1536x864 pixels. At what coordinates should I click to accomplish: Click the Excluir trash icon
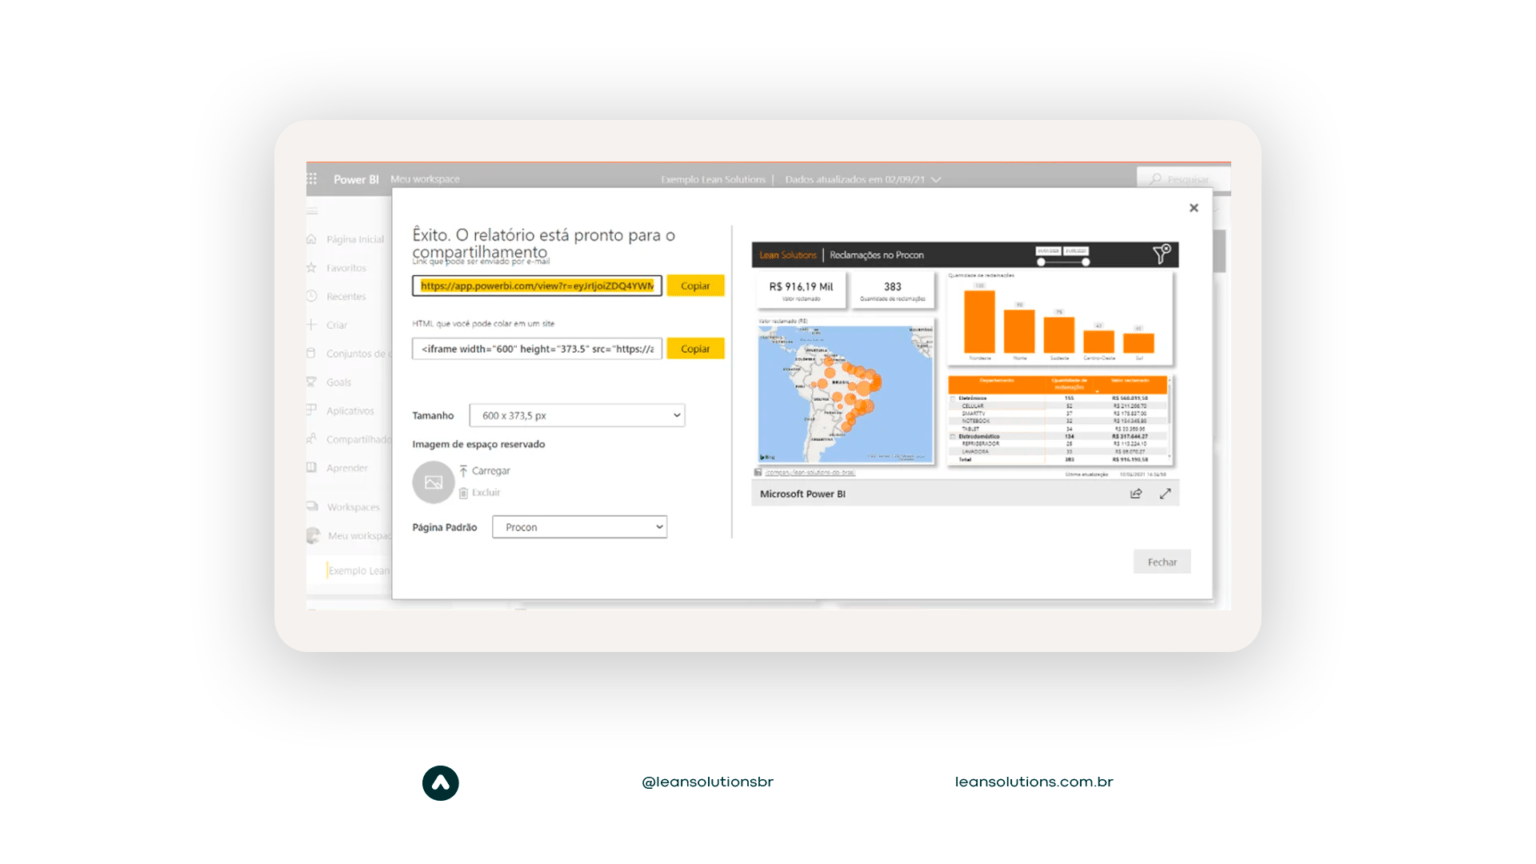[x=463, y=492]
